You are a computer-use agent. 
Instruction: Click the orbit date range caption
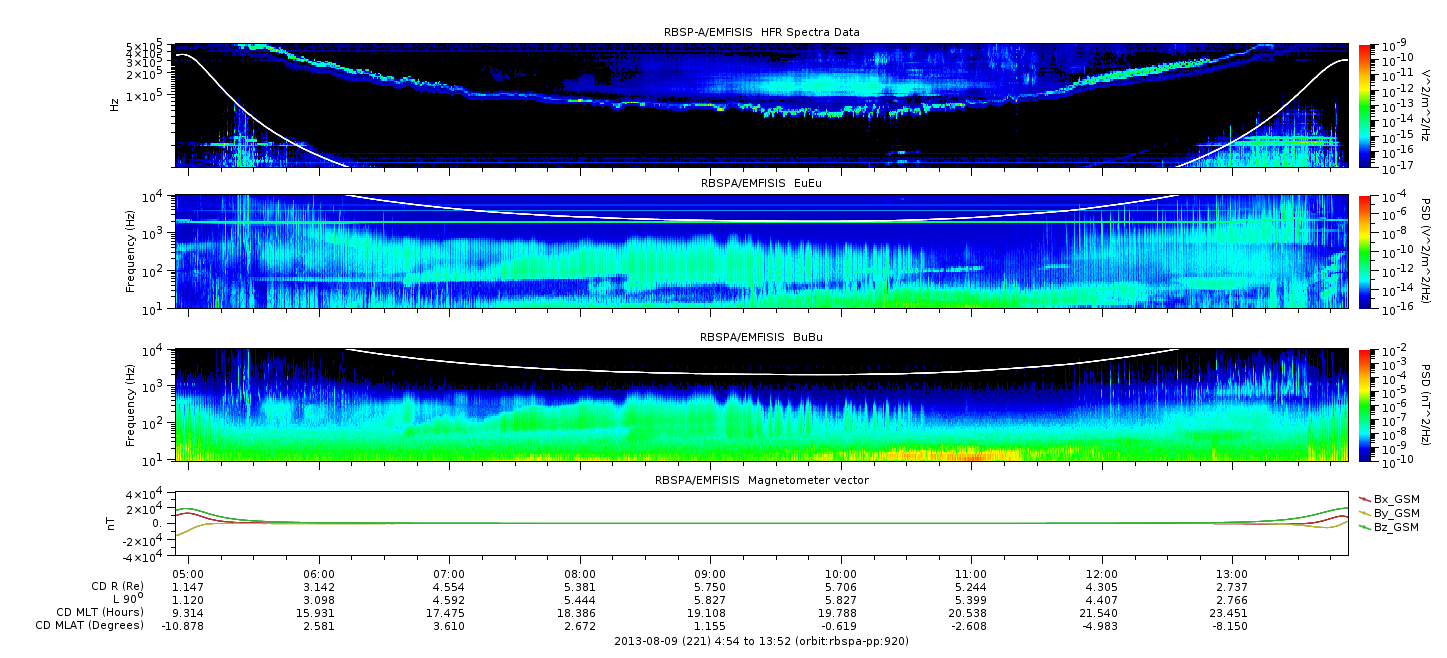tap(761, 641)
